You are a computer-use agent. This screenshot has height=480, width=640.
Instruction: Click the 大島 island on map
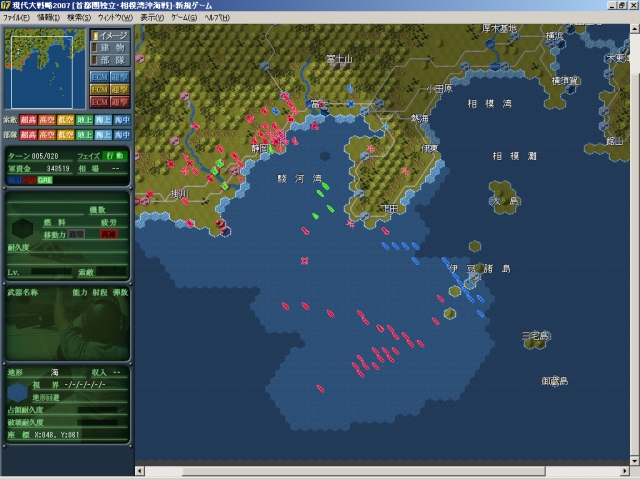tap(504, 198)
